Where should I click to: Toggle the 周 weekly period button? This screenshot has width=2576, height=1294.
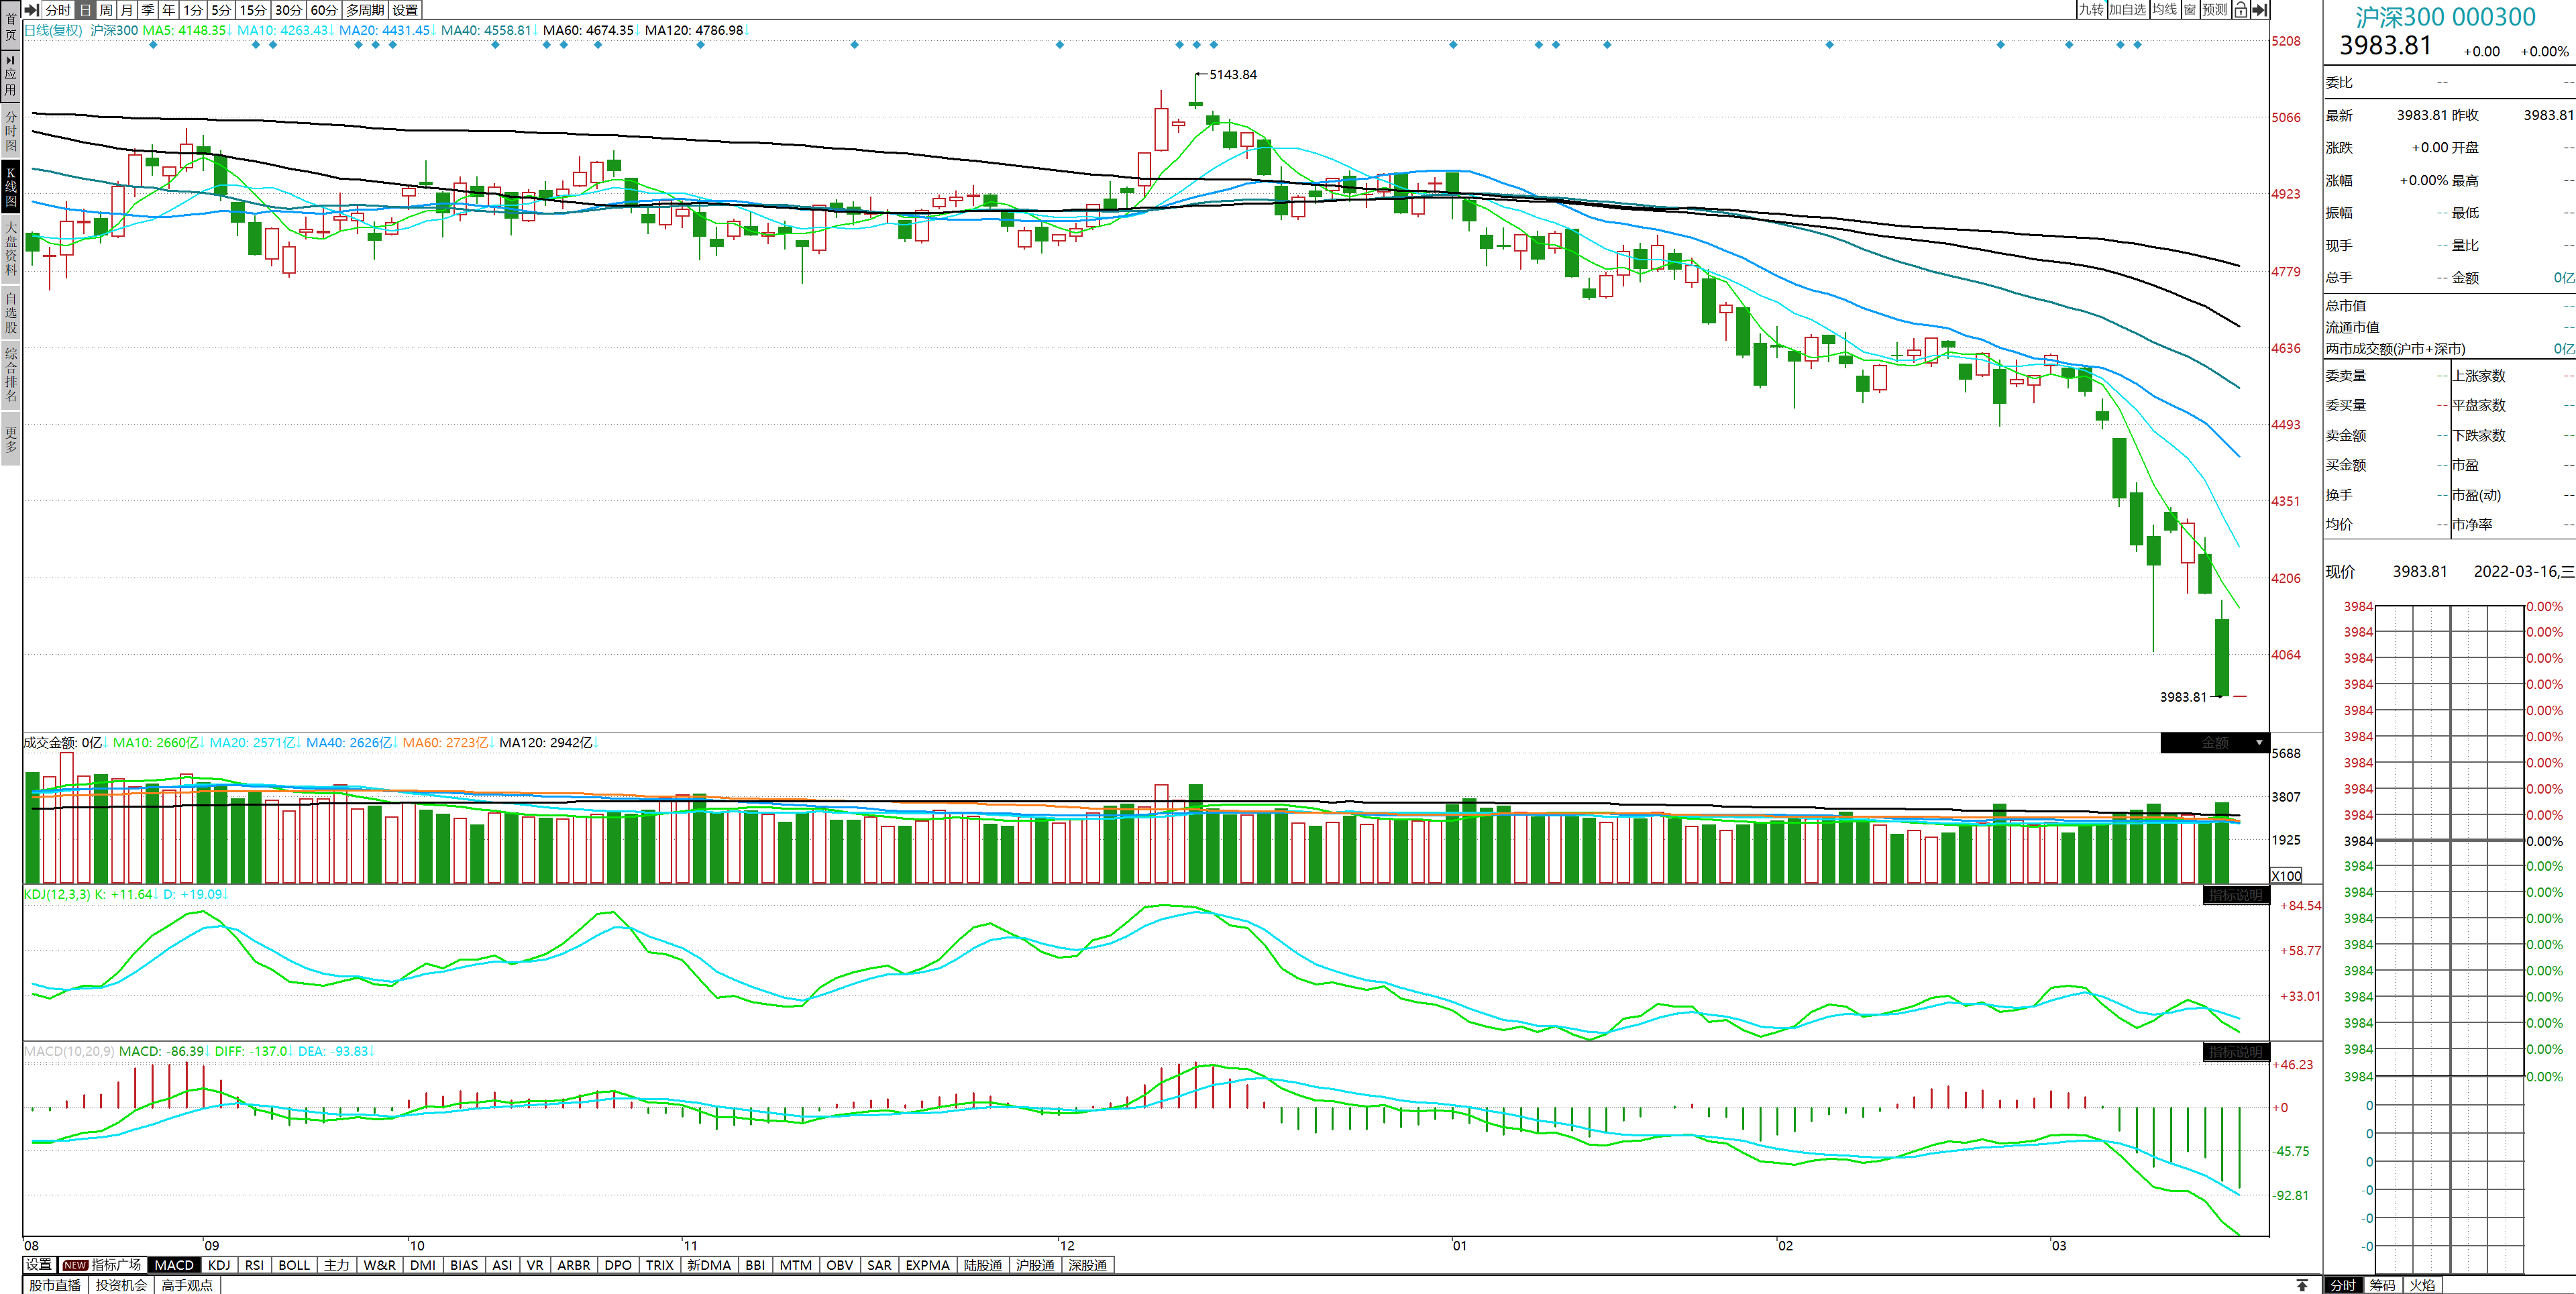[106, 10]
